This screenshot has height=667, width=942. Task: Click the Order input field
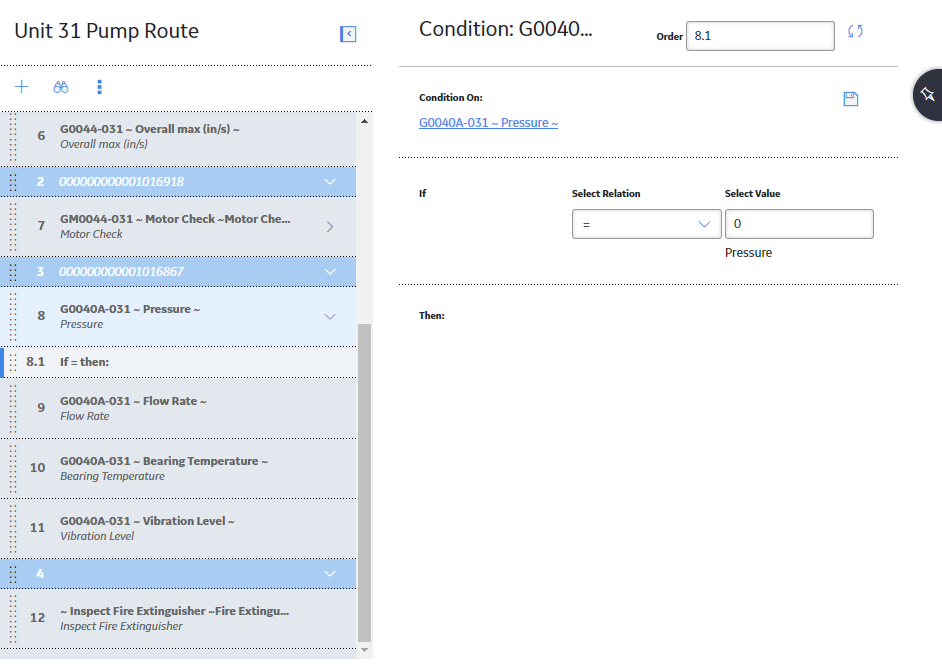pyautogui.click(x=760, y=36)
